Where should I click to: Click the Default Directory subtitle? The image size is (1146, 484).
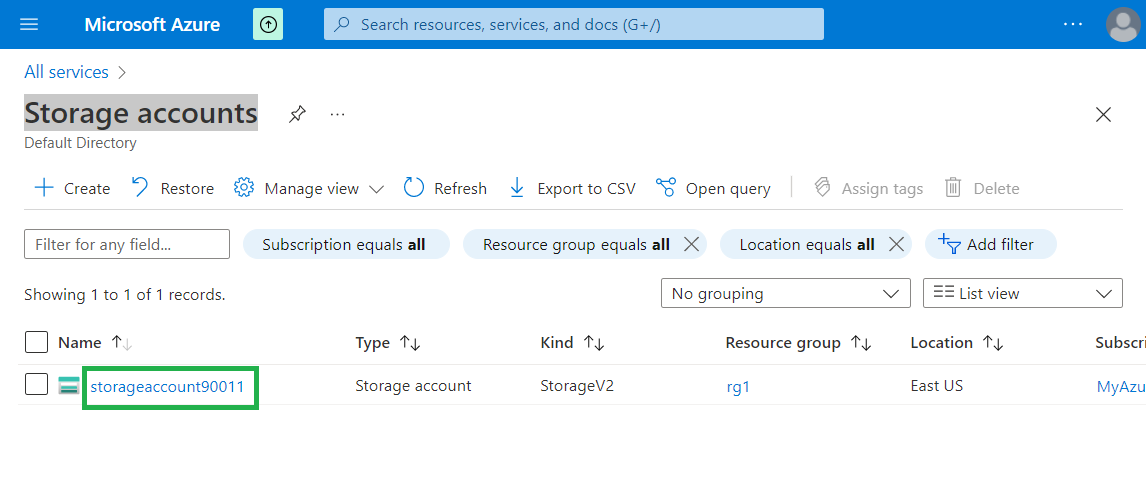[x=80, y=143]
